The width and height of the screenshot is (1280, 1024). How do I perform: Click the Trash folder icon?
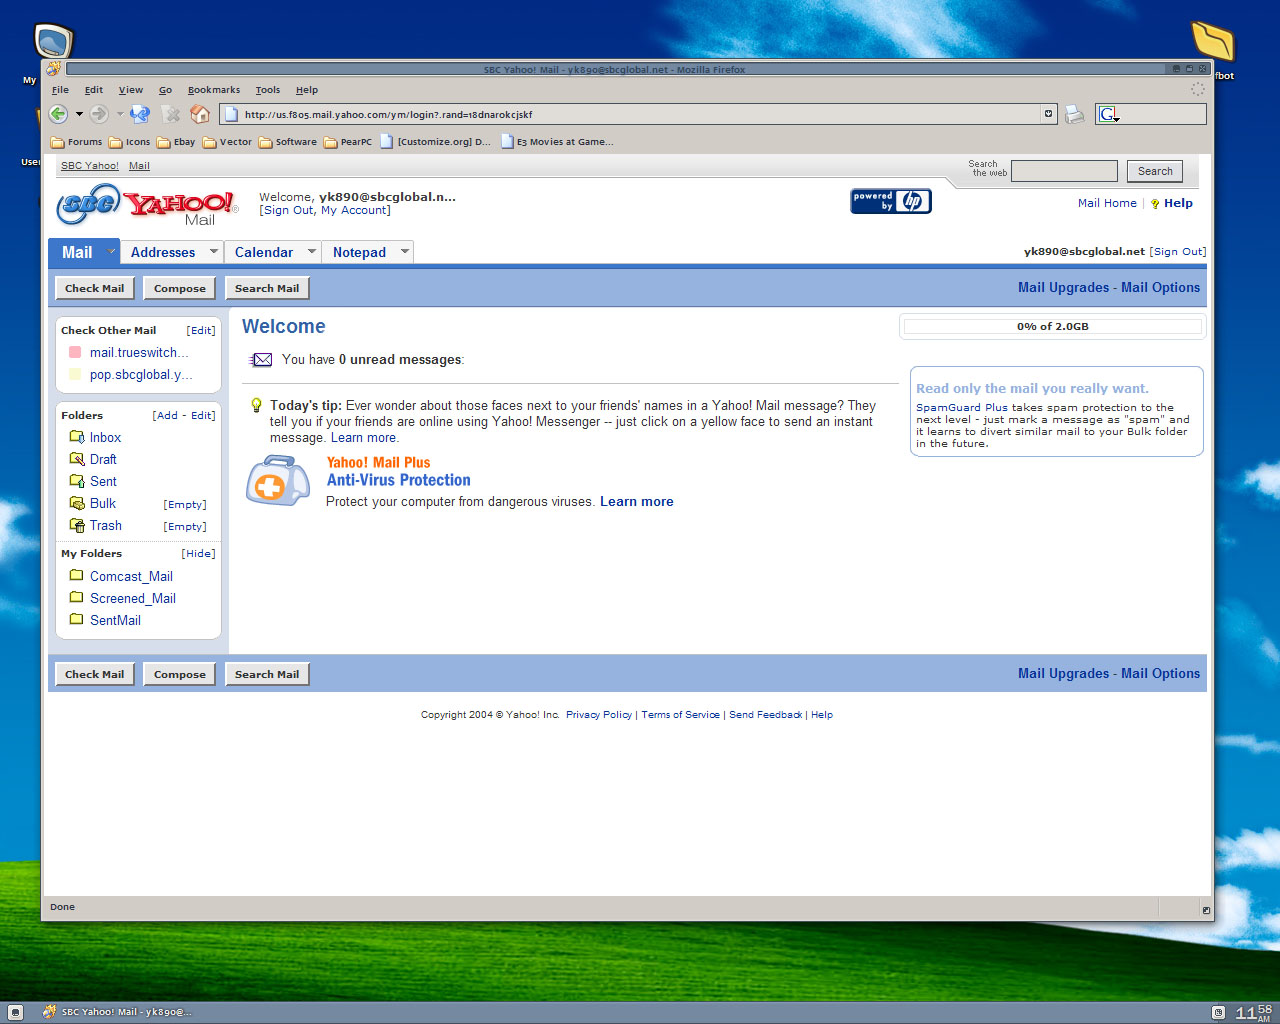point(77,525)
